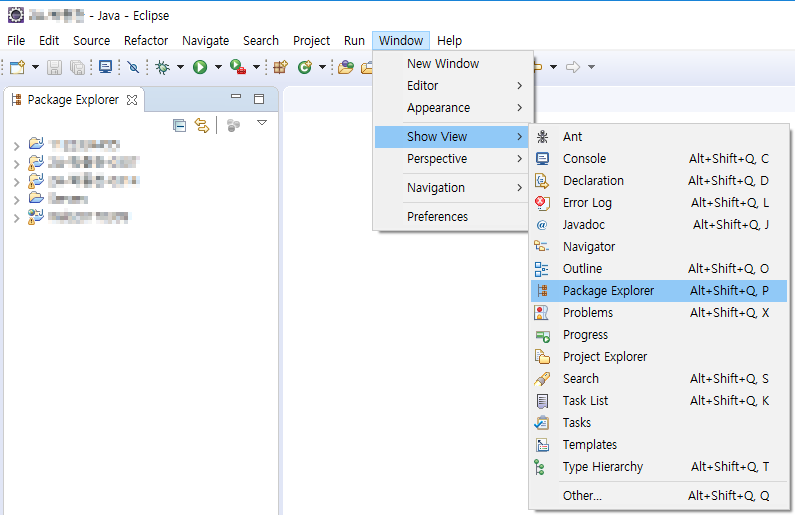Click the New Java Class icon
795x515 pixels.
(x=305, y=67)
